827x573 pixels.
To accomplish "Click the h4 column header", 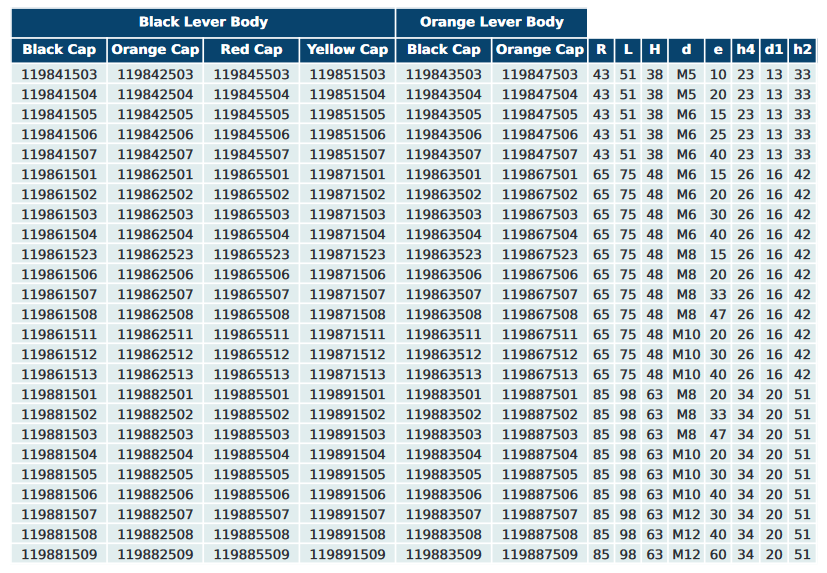I will point(746,50).
